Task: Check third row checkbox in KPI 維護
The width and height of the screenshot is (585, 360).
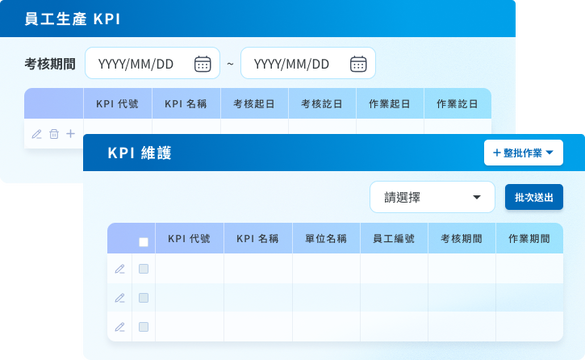Action: click(x=144, y=327)
